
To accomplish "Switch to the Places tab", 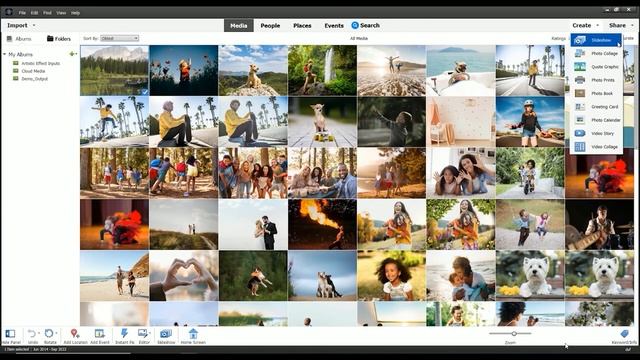I will pos(302,25).
